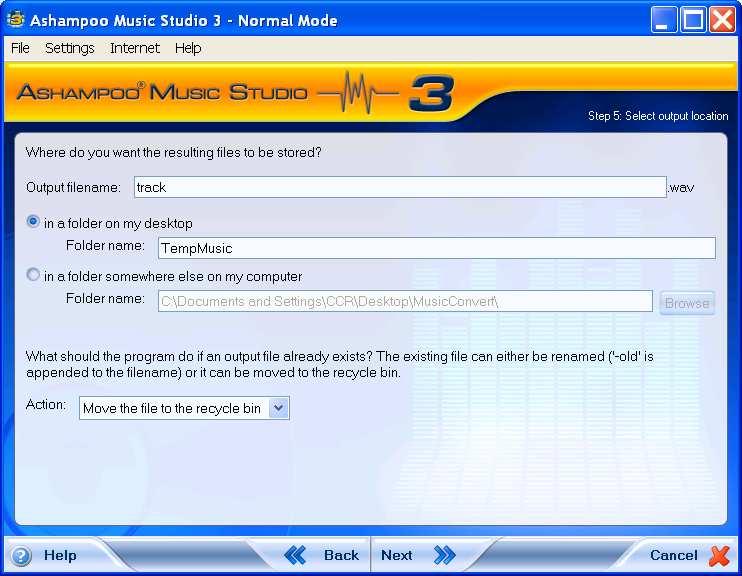Open the Help menu in menu bar

pyautogui.click(x=188, y=48)
